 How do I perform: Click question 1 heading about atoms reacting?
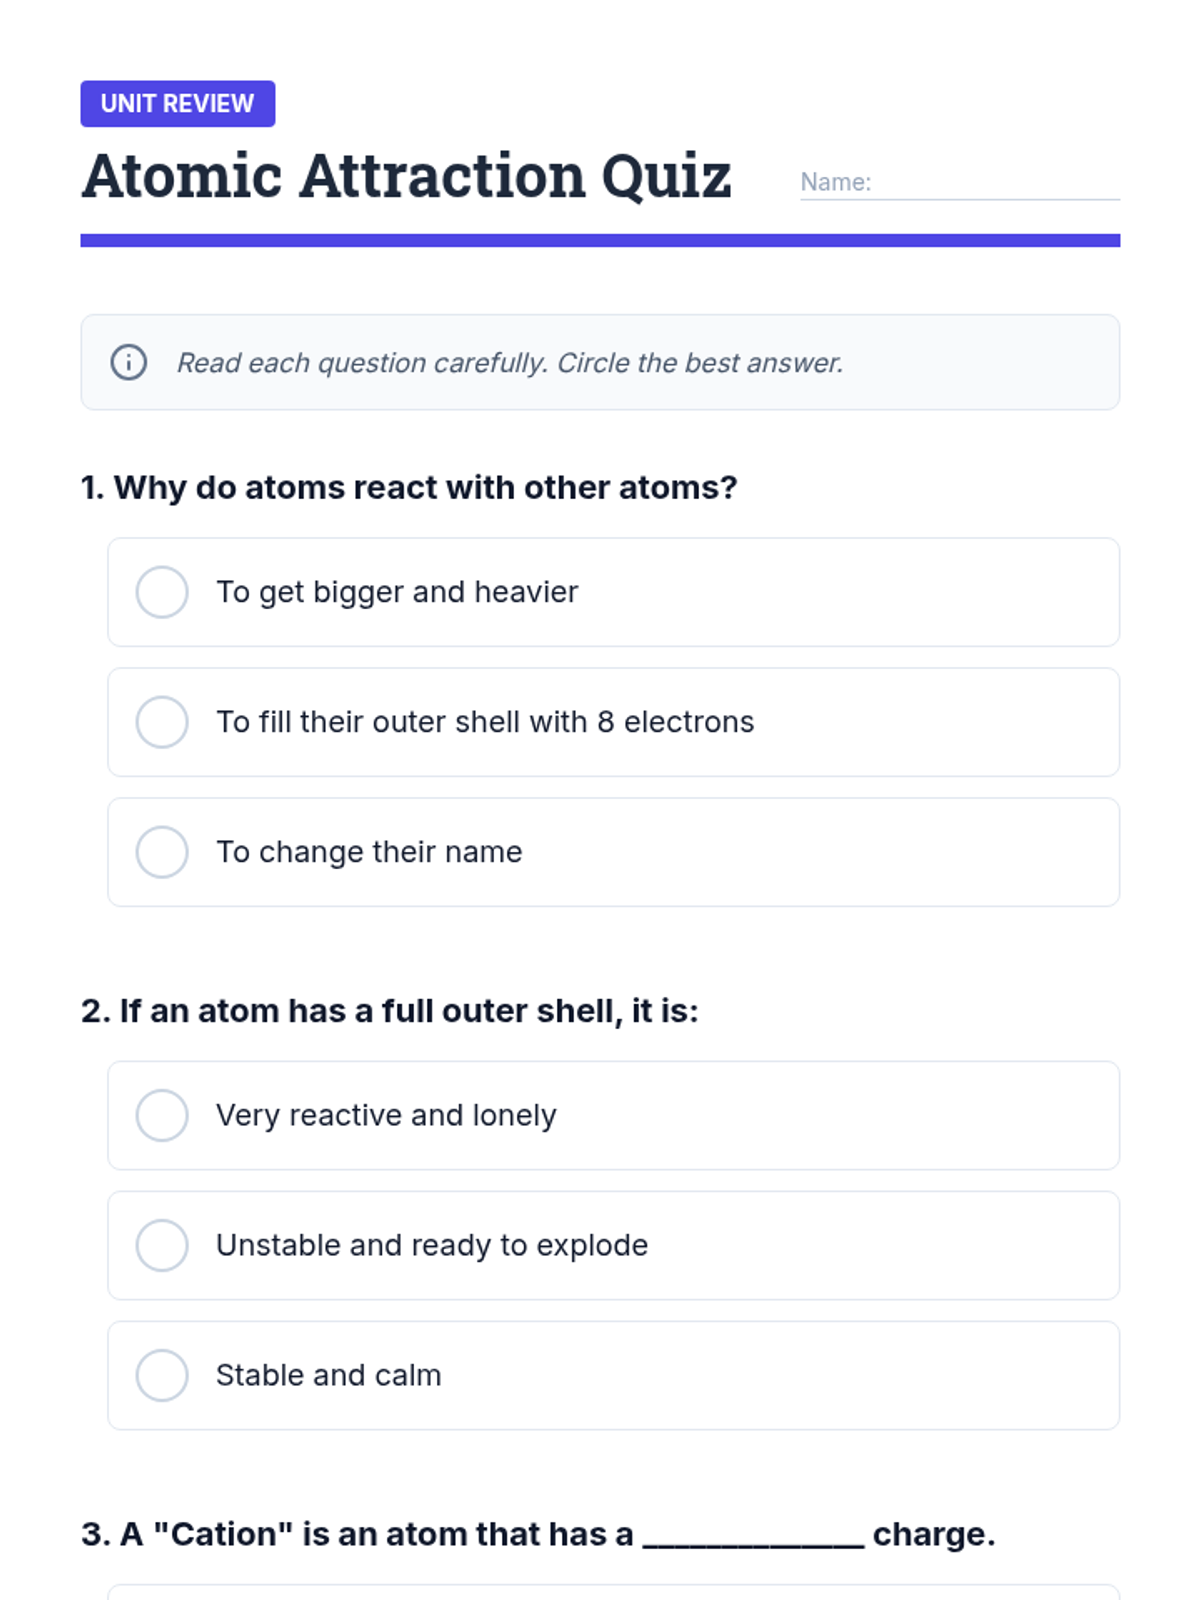point(409,487)
